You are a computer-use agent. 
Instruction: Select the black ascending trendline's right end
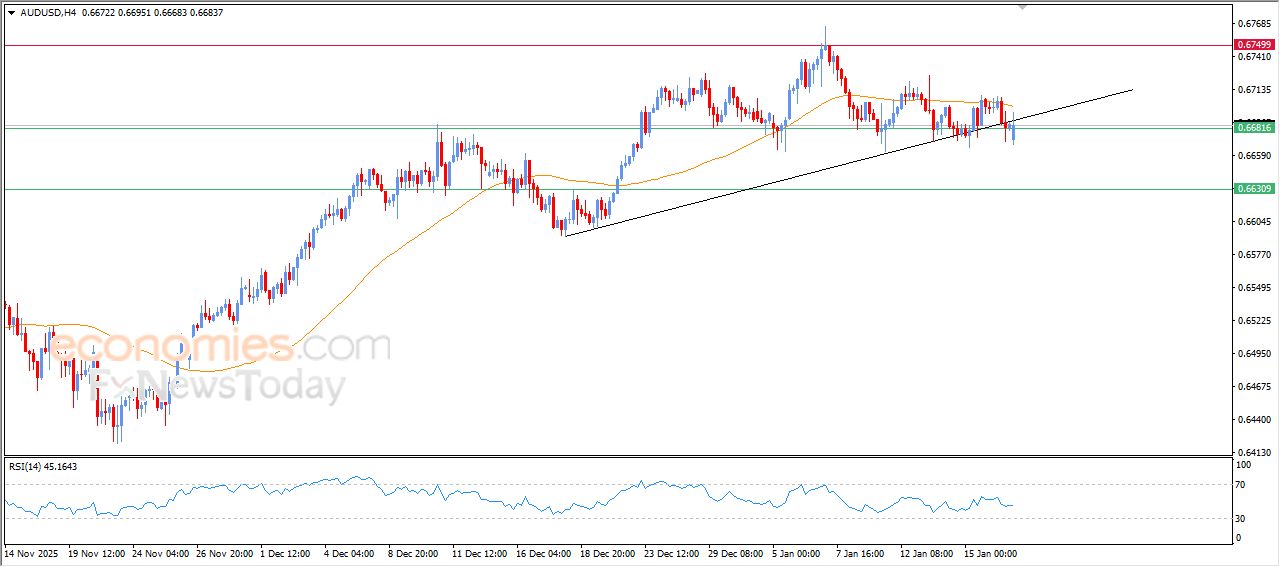click(1132, 90)
